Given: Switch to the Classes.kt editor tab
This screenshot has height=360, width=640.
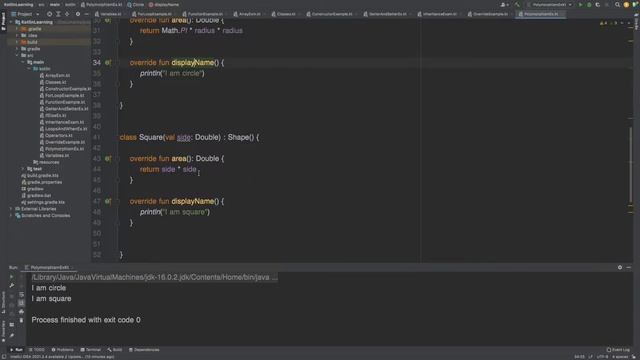Looking at the screenshot, I should 285,14.
